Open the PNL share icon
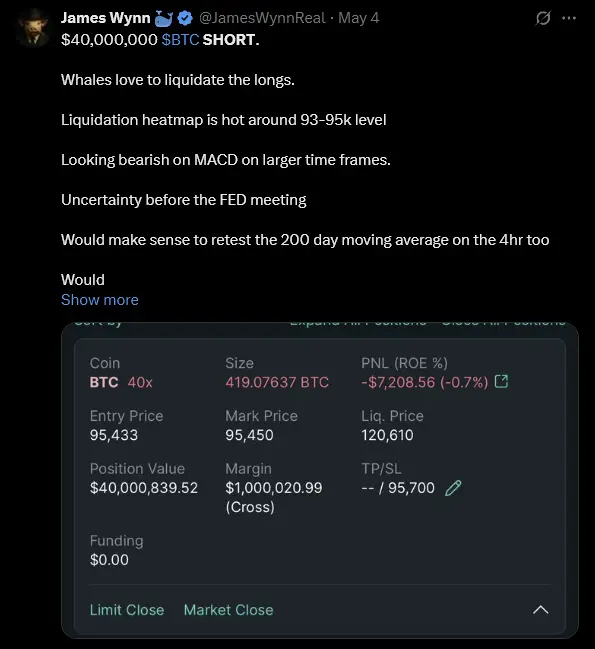Viewport: 595px width, 649px height. point(501,381)
